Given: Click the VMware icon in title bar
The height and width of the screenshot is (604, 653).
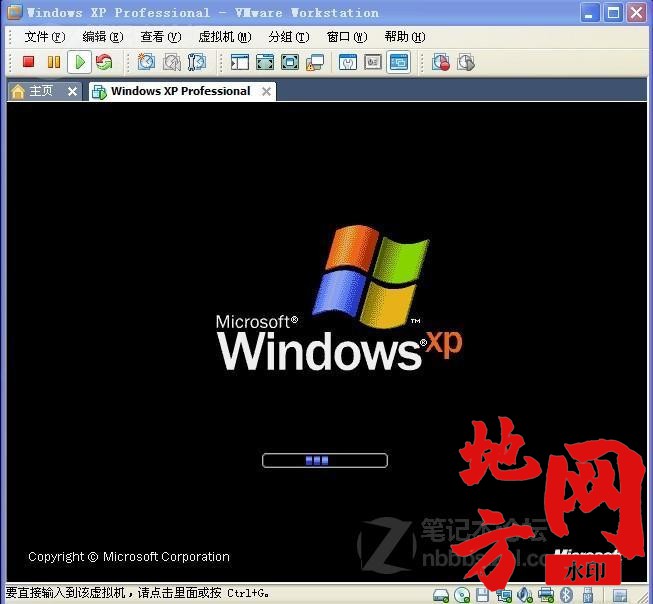Looking at the screenshot, I should point(15,12).
